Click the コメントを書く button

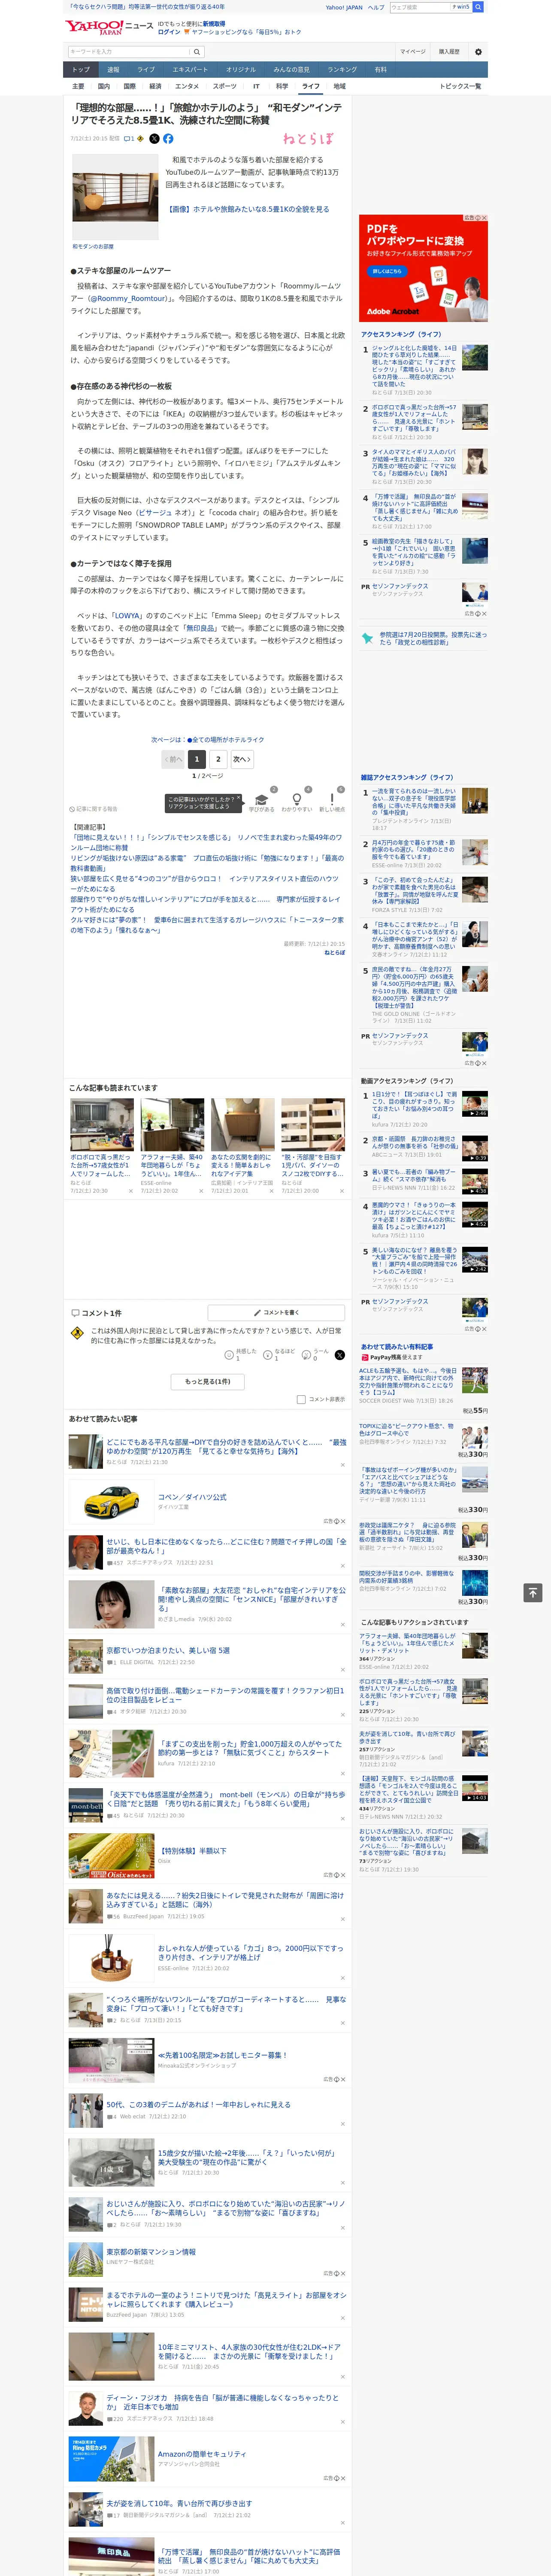point(276,1312)
